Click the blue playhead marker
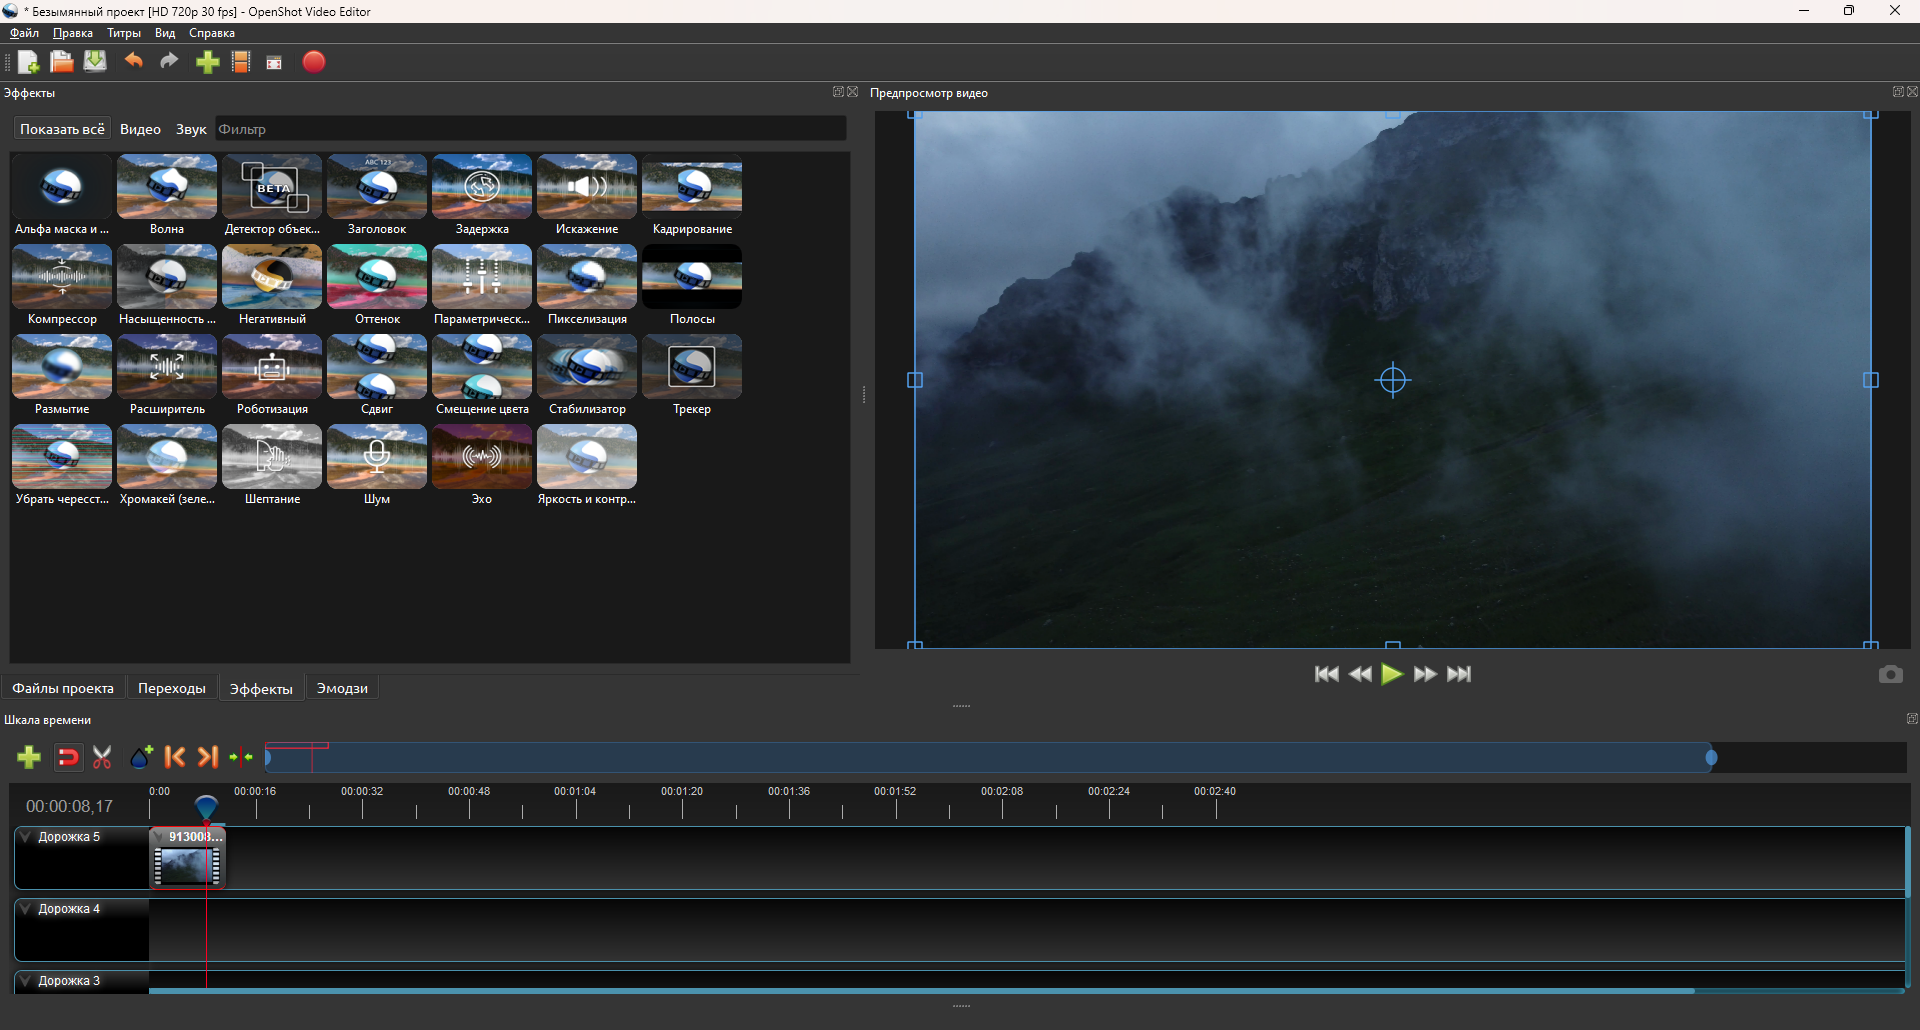The height and width of the screenshot is (1030, 1920). click(206, 806)
